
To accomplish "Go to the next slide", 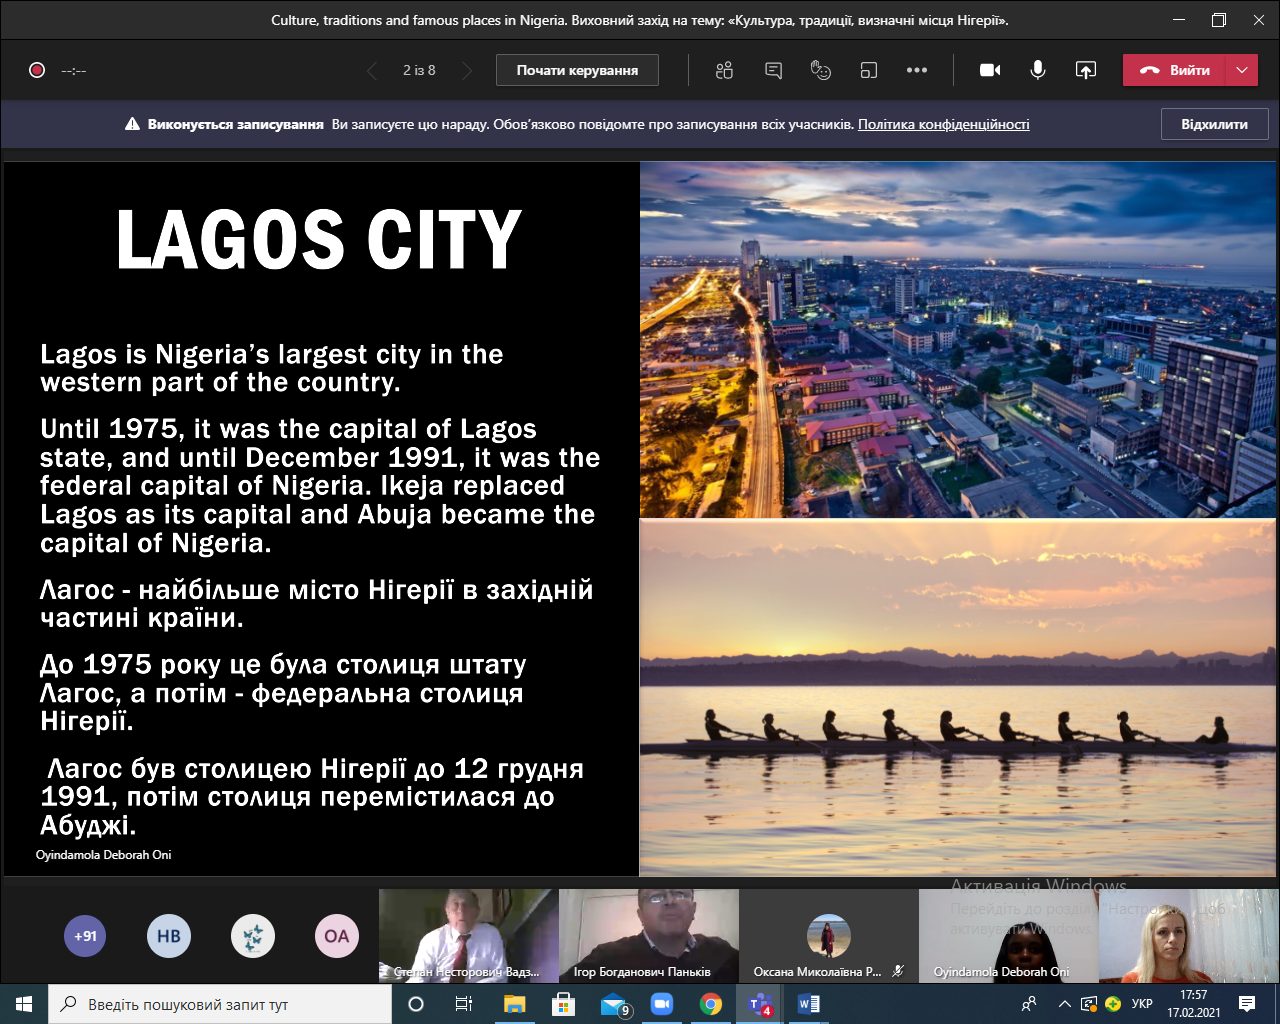I will 466,70.
